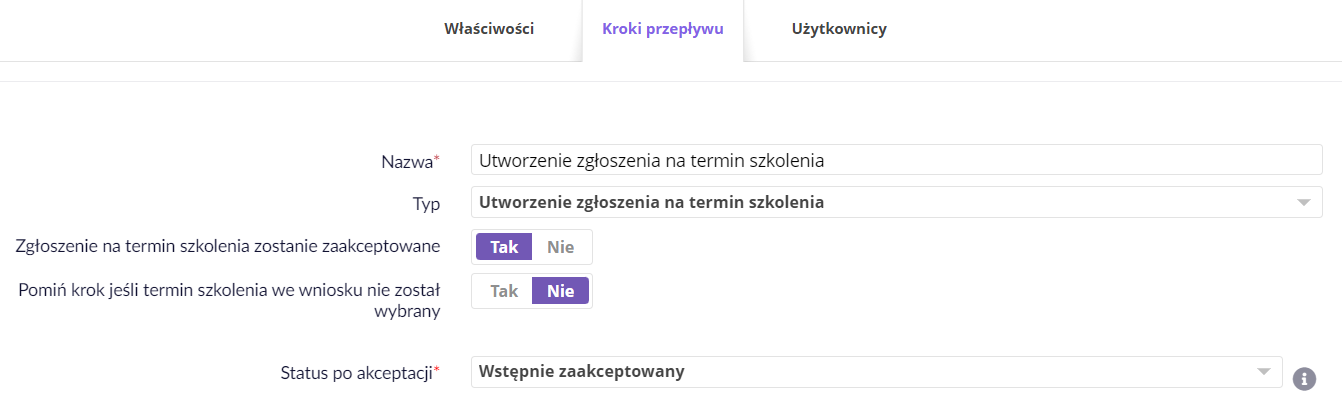
Task: Expand the Typ dropdown arrow
Action: [x=1302, y=202]
